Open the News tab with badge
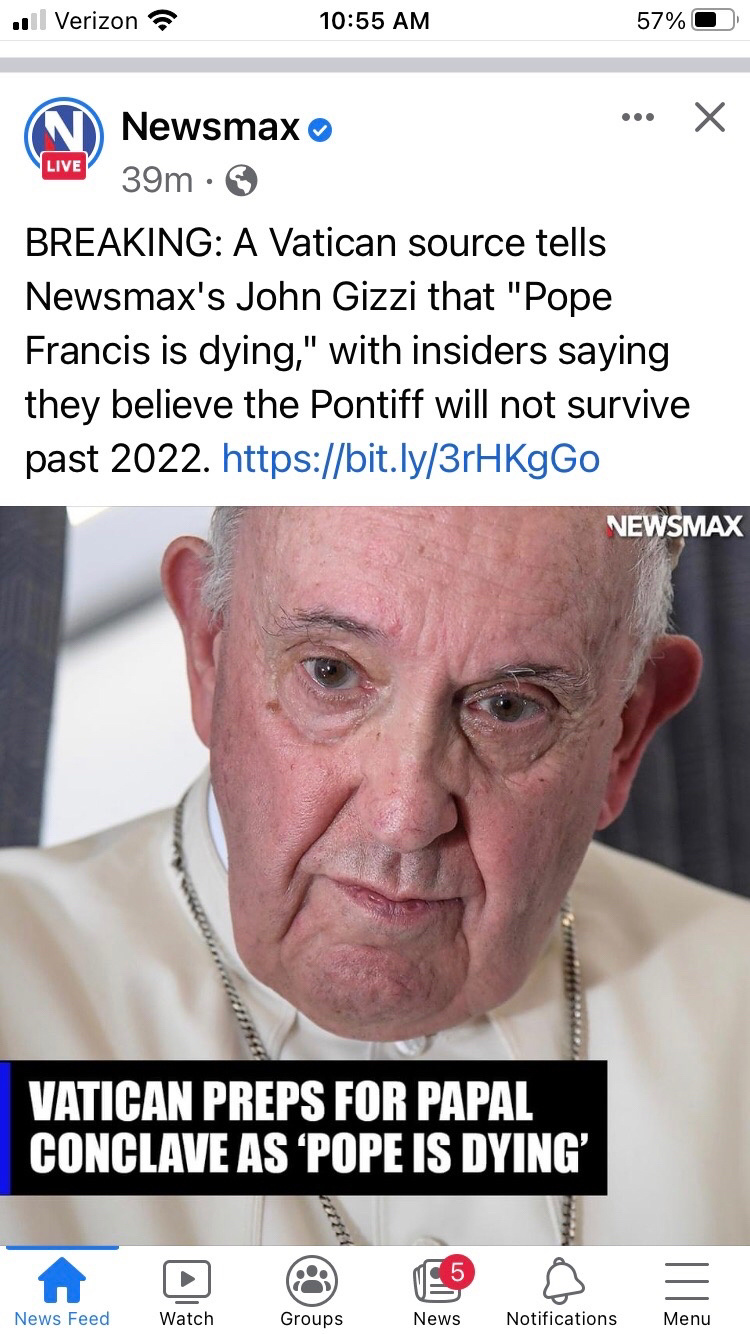The height and width of the screenshot is (1334, 750). [x=437, y=1292]
